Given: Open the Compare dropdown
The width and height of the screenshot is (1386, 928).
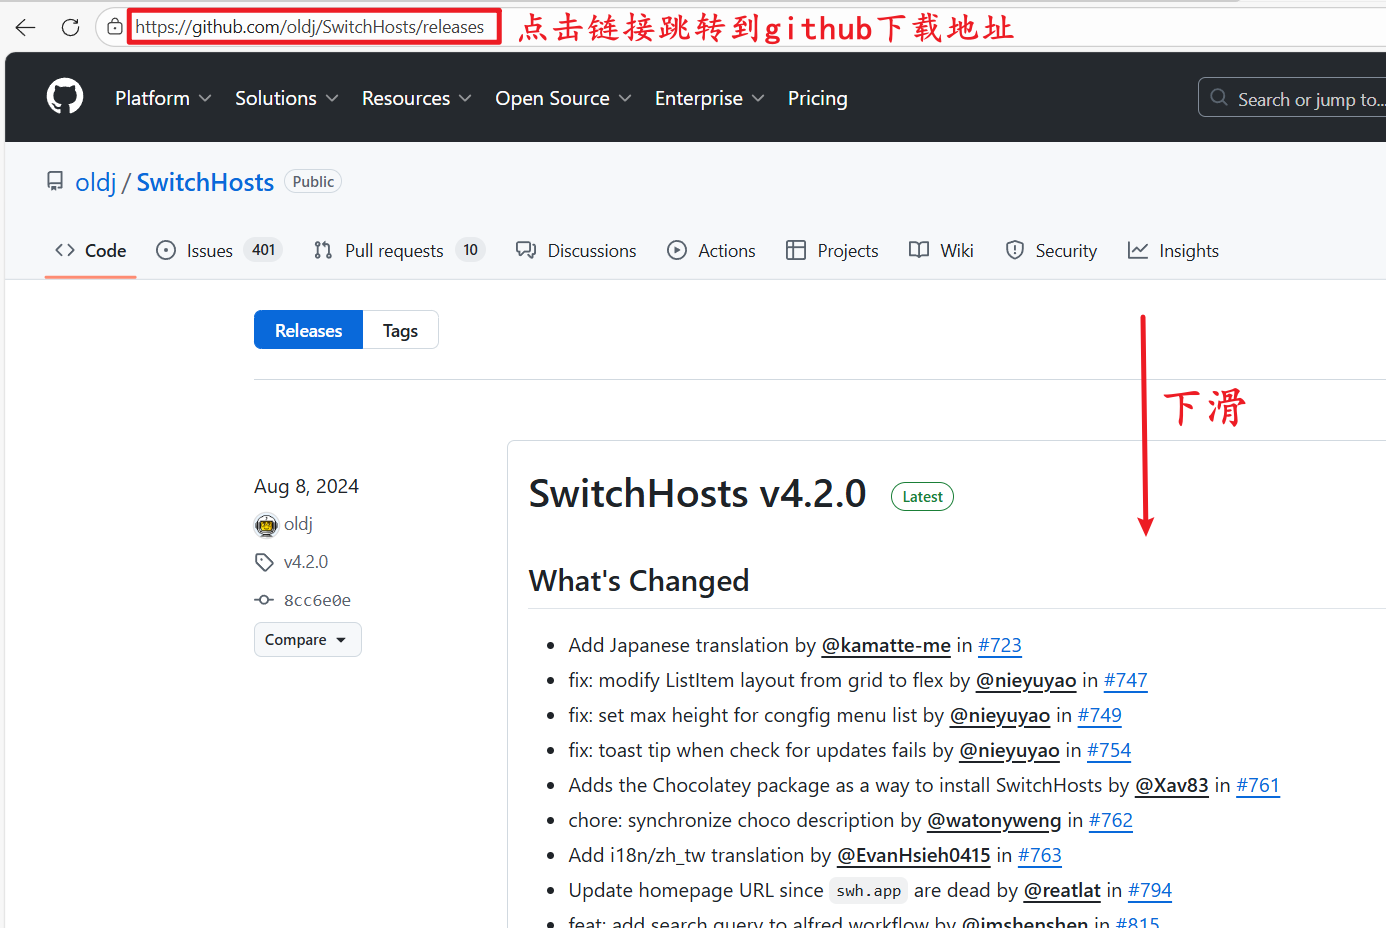Looking at the screenshot, I should (308, 640).
